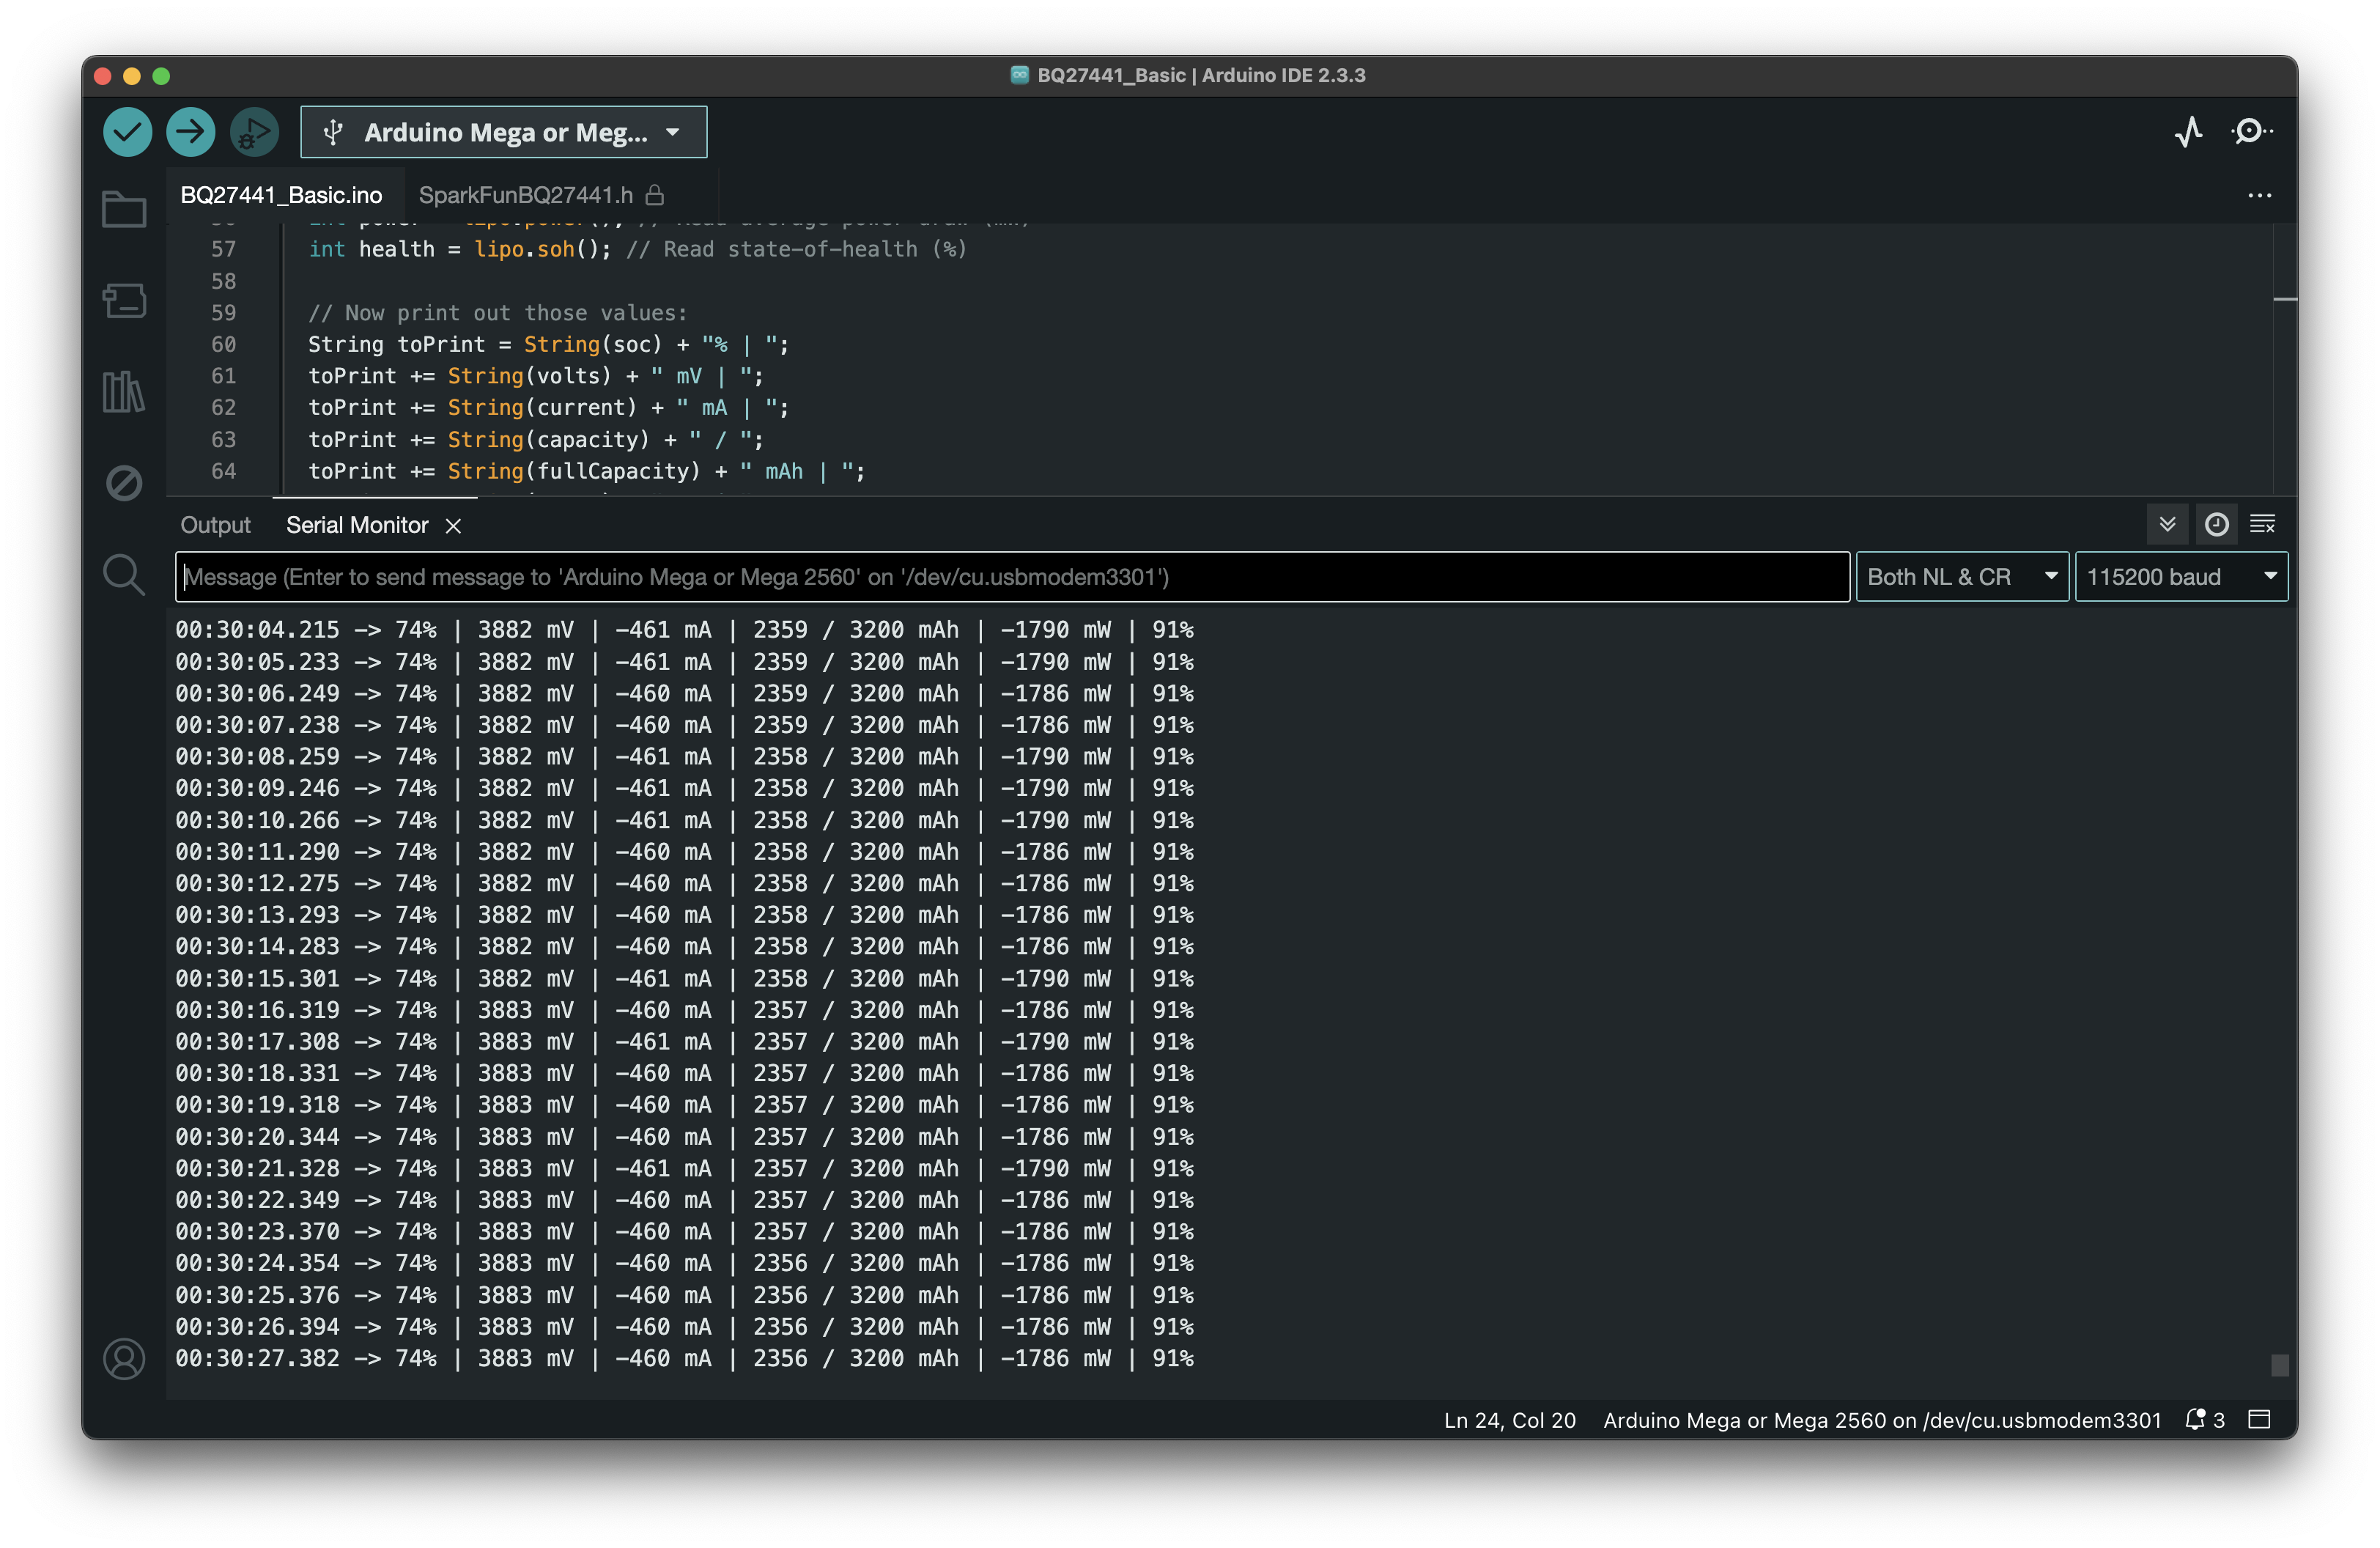Open the Serial Plotter icon
The height and width of the screenshot is (1548, 2380).
point(2188,132)
